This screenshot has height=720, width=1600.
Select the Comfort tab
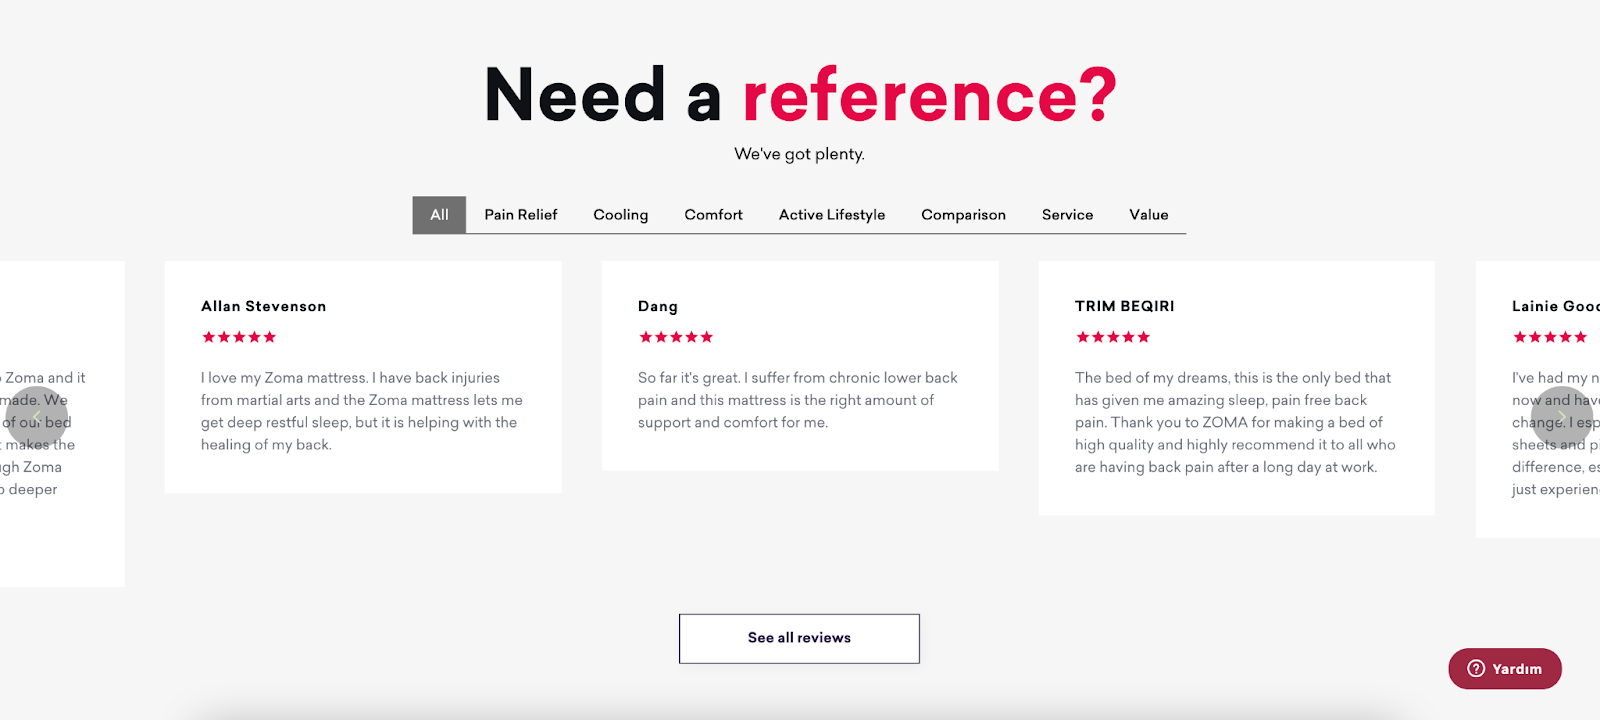(714, 215)
